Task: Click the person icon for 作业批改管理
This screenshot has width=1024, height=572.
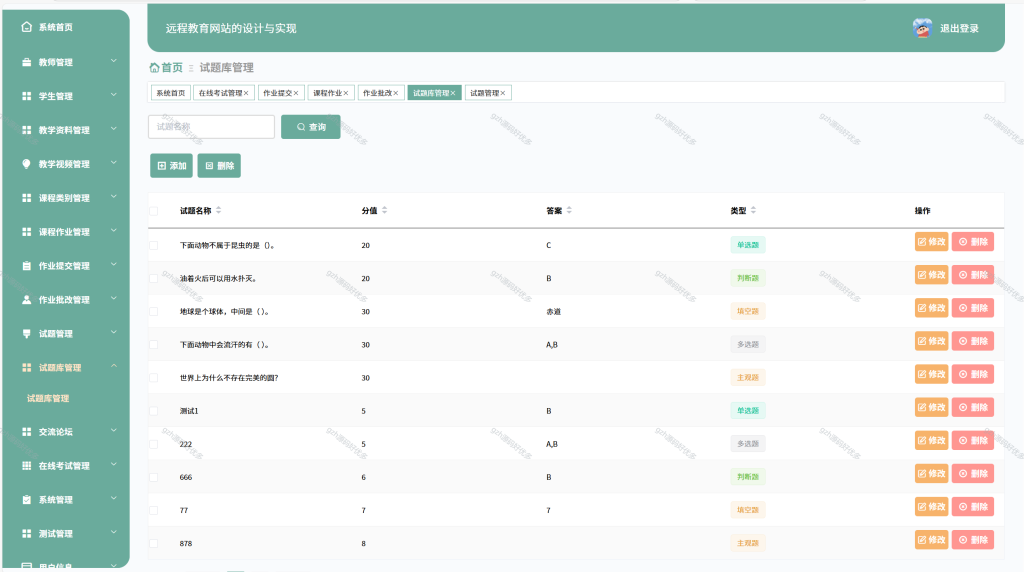Action: click(26, 300)
